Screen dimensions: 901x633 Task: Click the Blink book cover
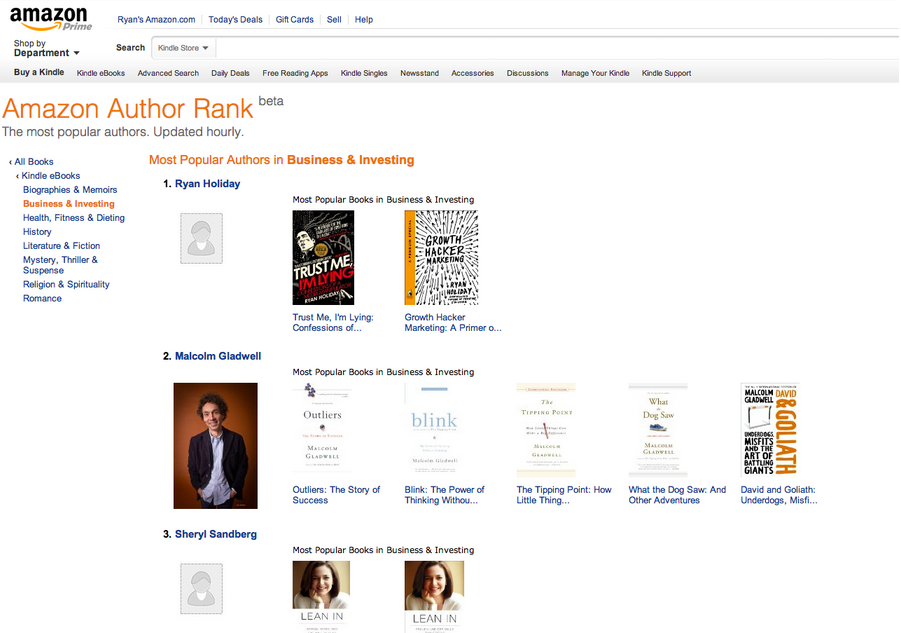click(434, 430)
